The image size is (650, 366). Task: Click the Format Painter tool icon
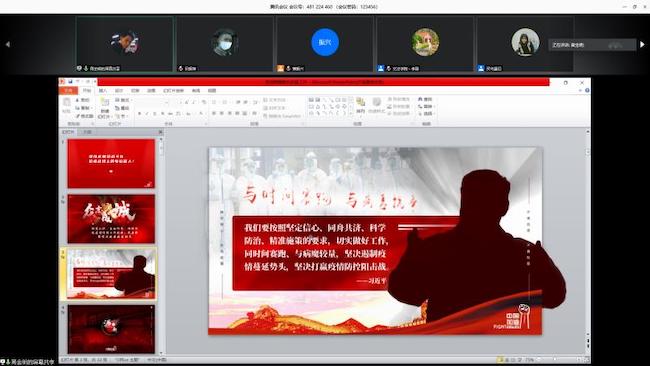click(x=78, y=116)
